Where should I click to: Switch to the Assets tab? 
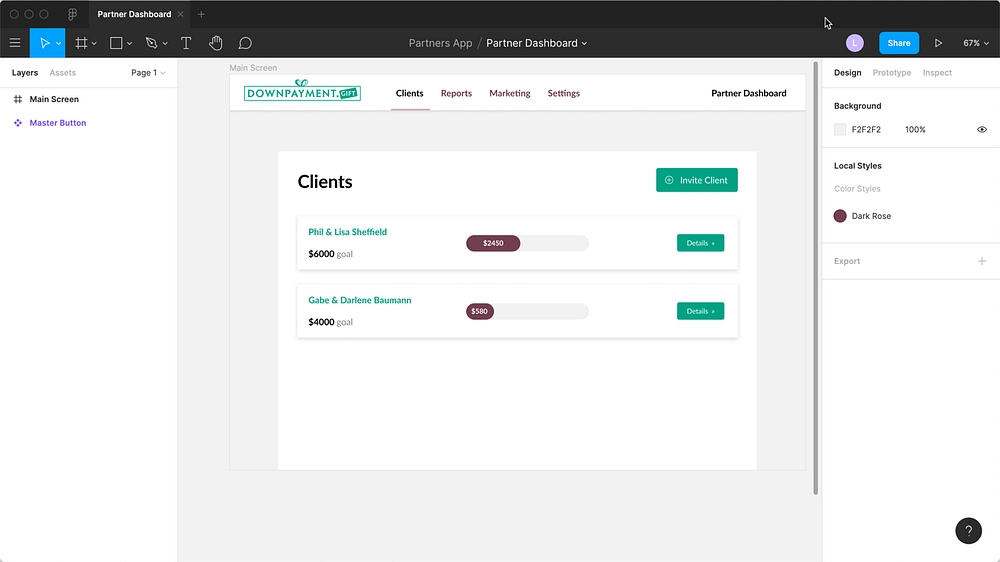tap(62, 73)
